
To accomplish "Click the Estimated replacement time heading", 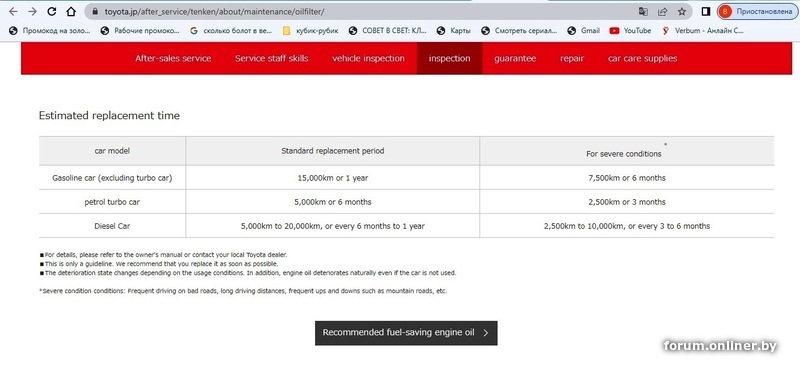I will 109,116.
